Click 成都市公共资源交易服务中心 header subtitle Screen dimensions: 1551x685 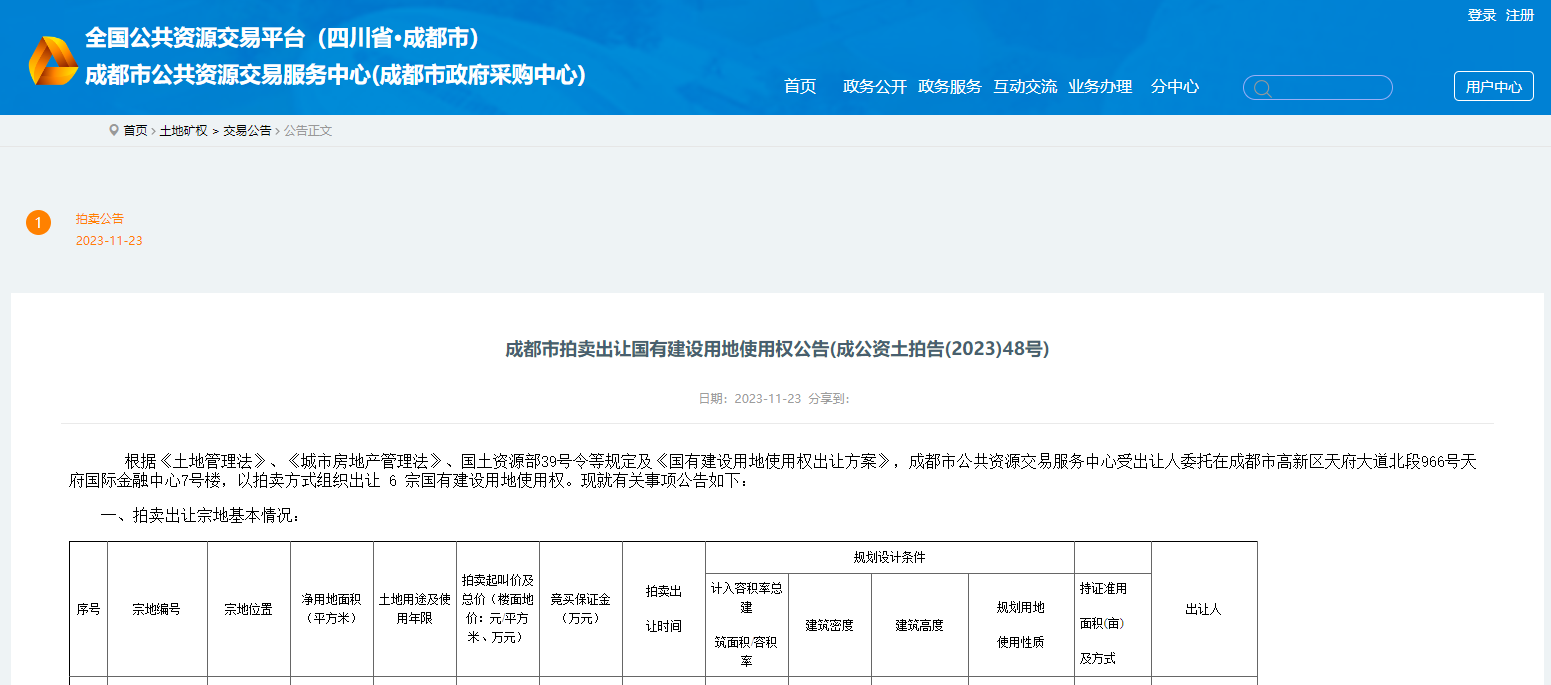click(335, 75)
